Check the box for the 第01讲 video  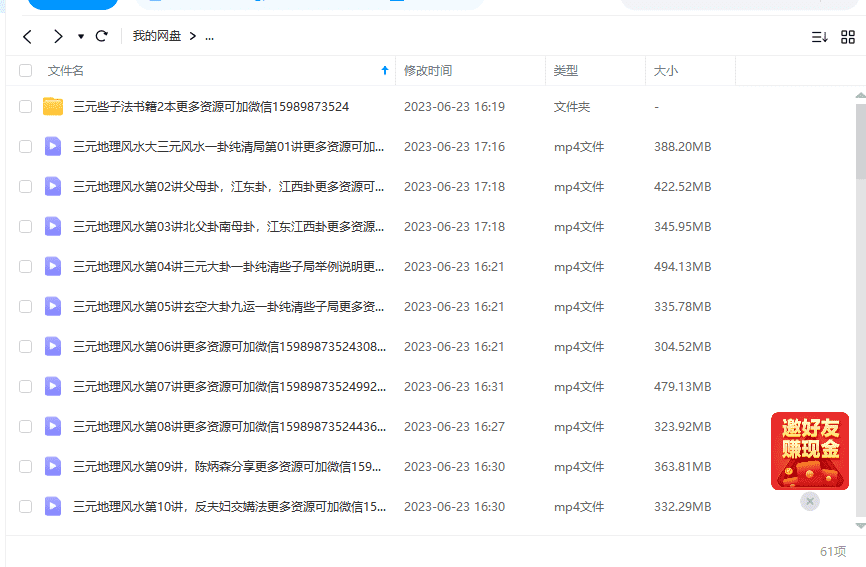[26, 147]
